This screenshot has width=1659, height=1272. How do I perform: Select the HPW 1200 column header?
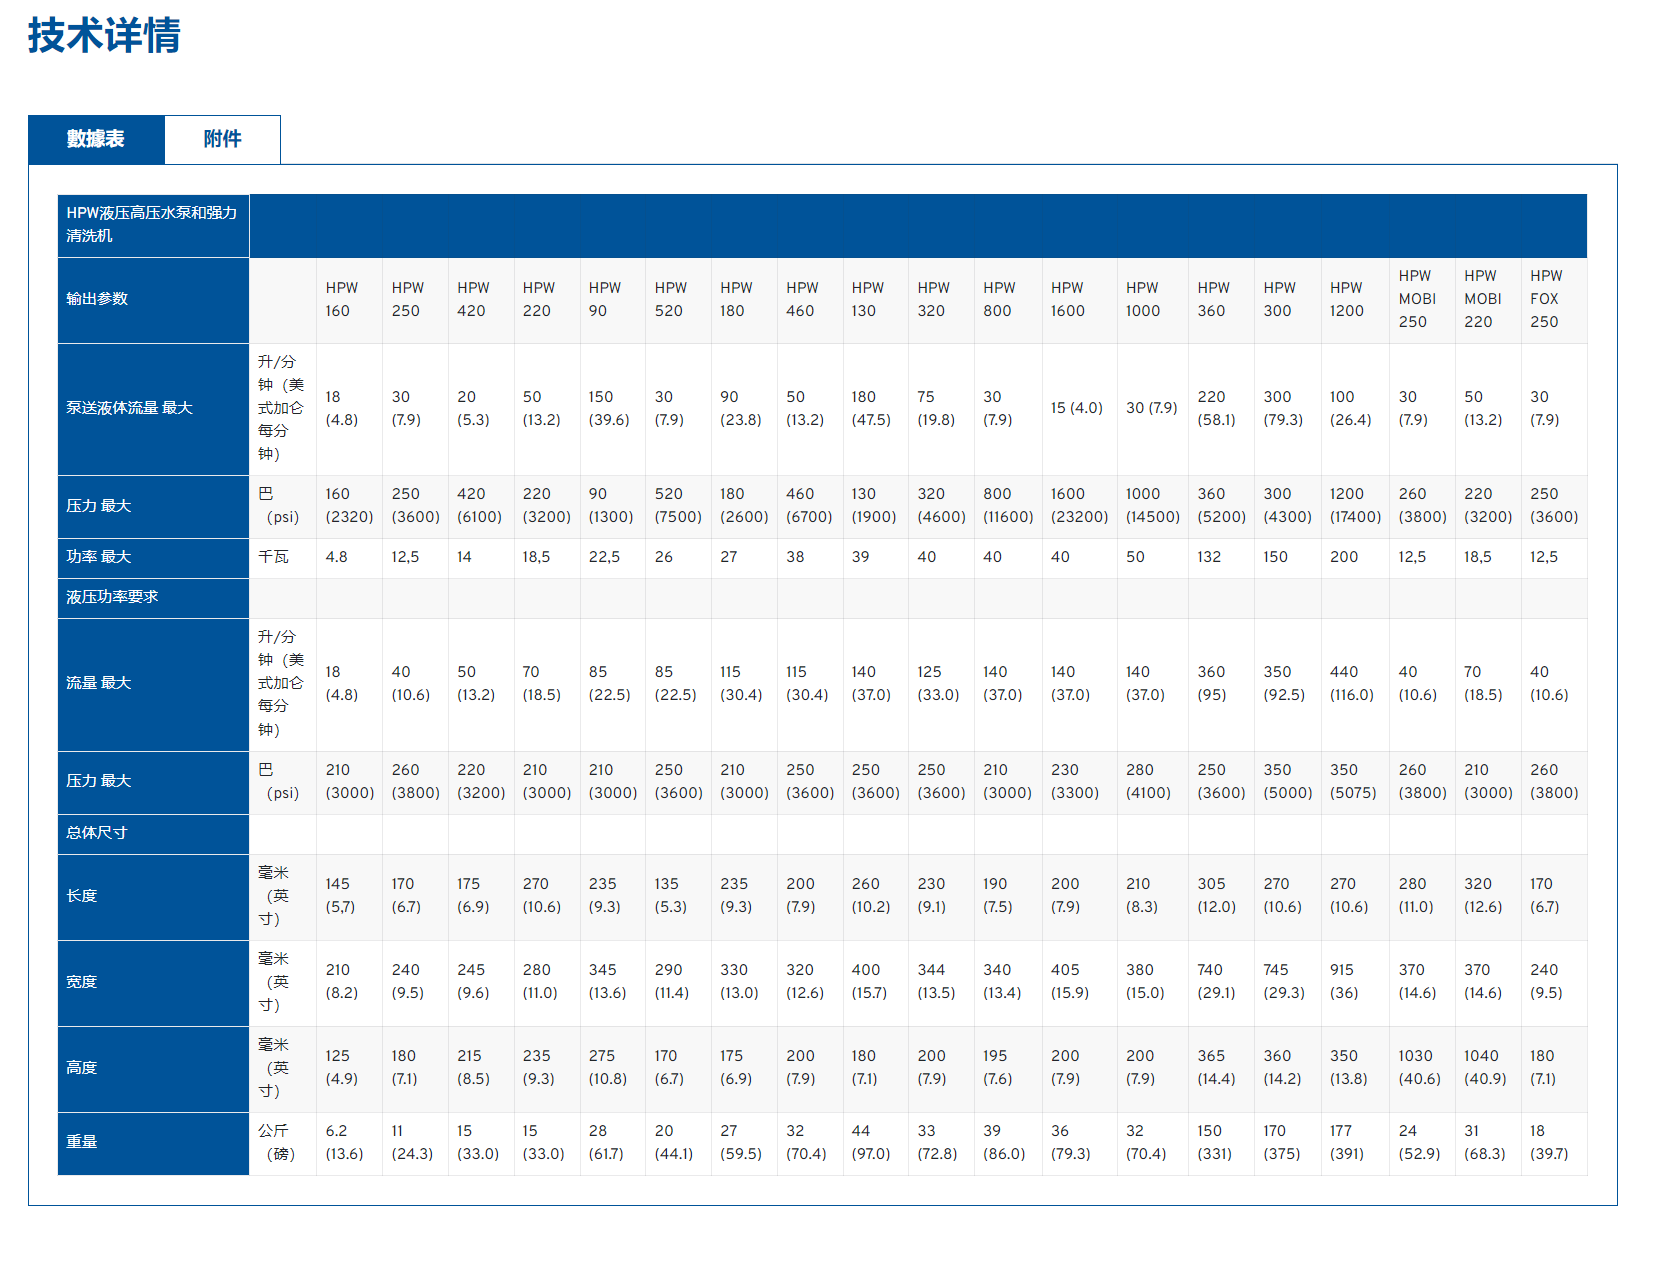click(x=1346, y=299)
